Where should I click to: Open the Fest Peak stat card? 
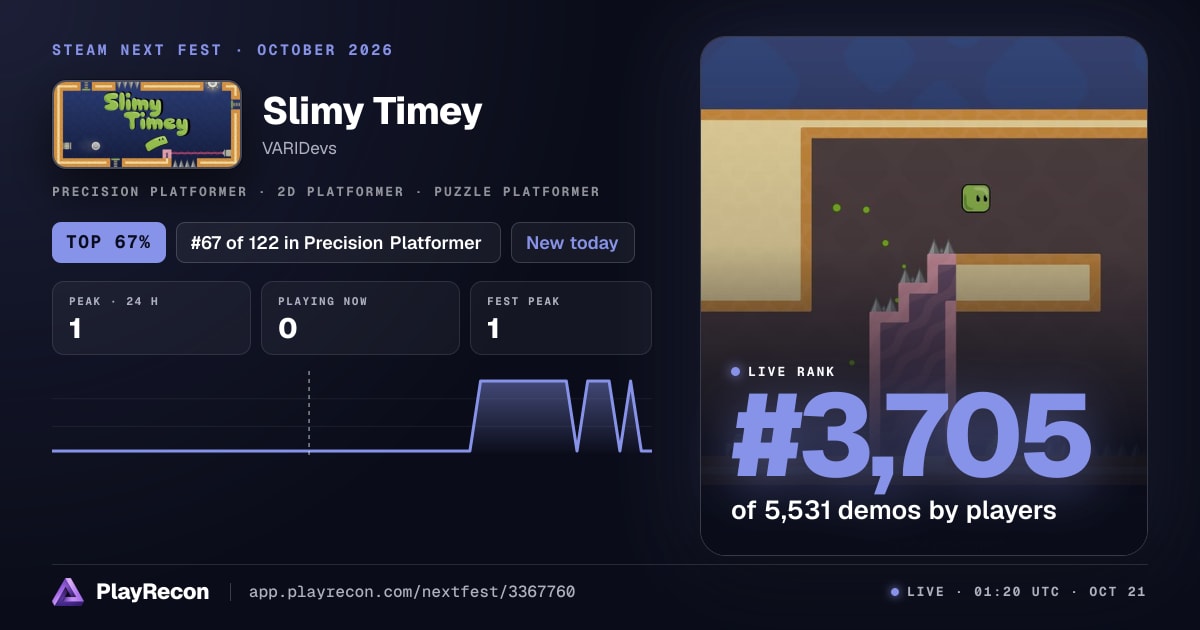pos(560,318)
